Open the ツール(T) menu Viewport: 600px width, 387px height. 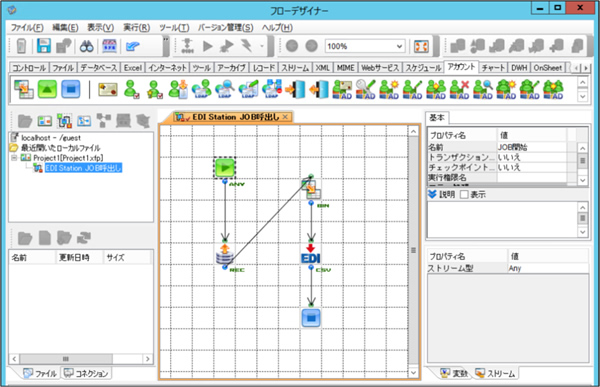[x=174, y=28]
